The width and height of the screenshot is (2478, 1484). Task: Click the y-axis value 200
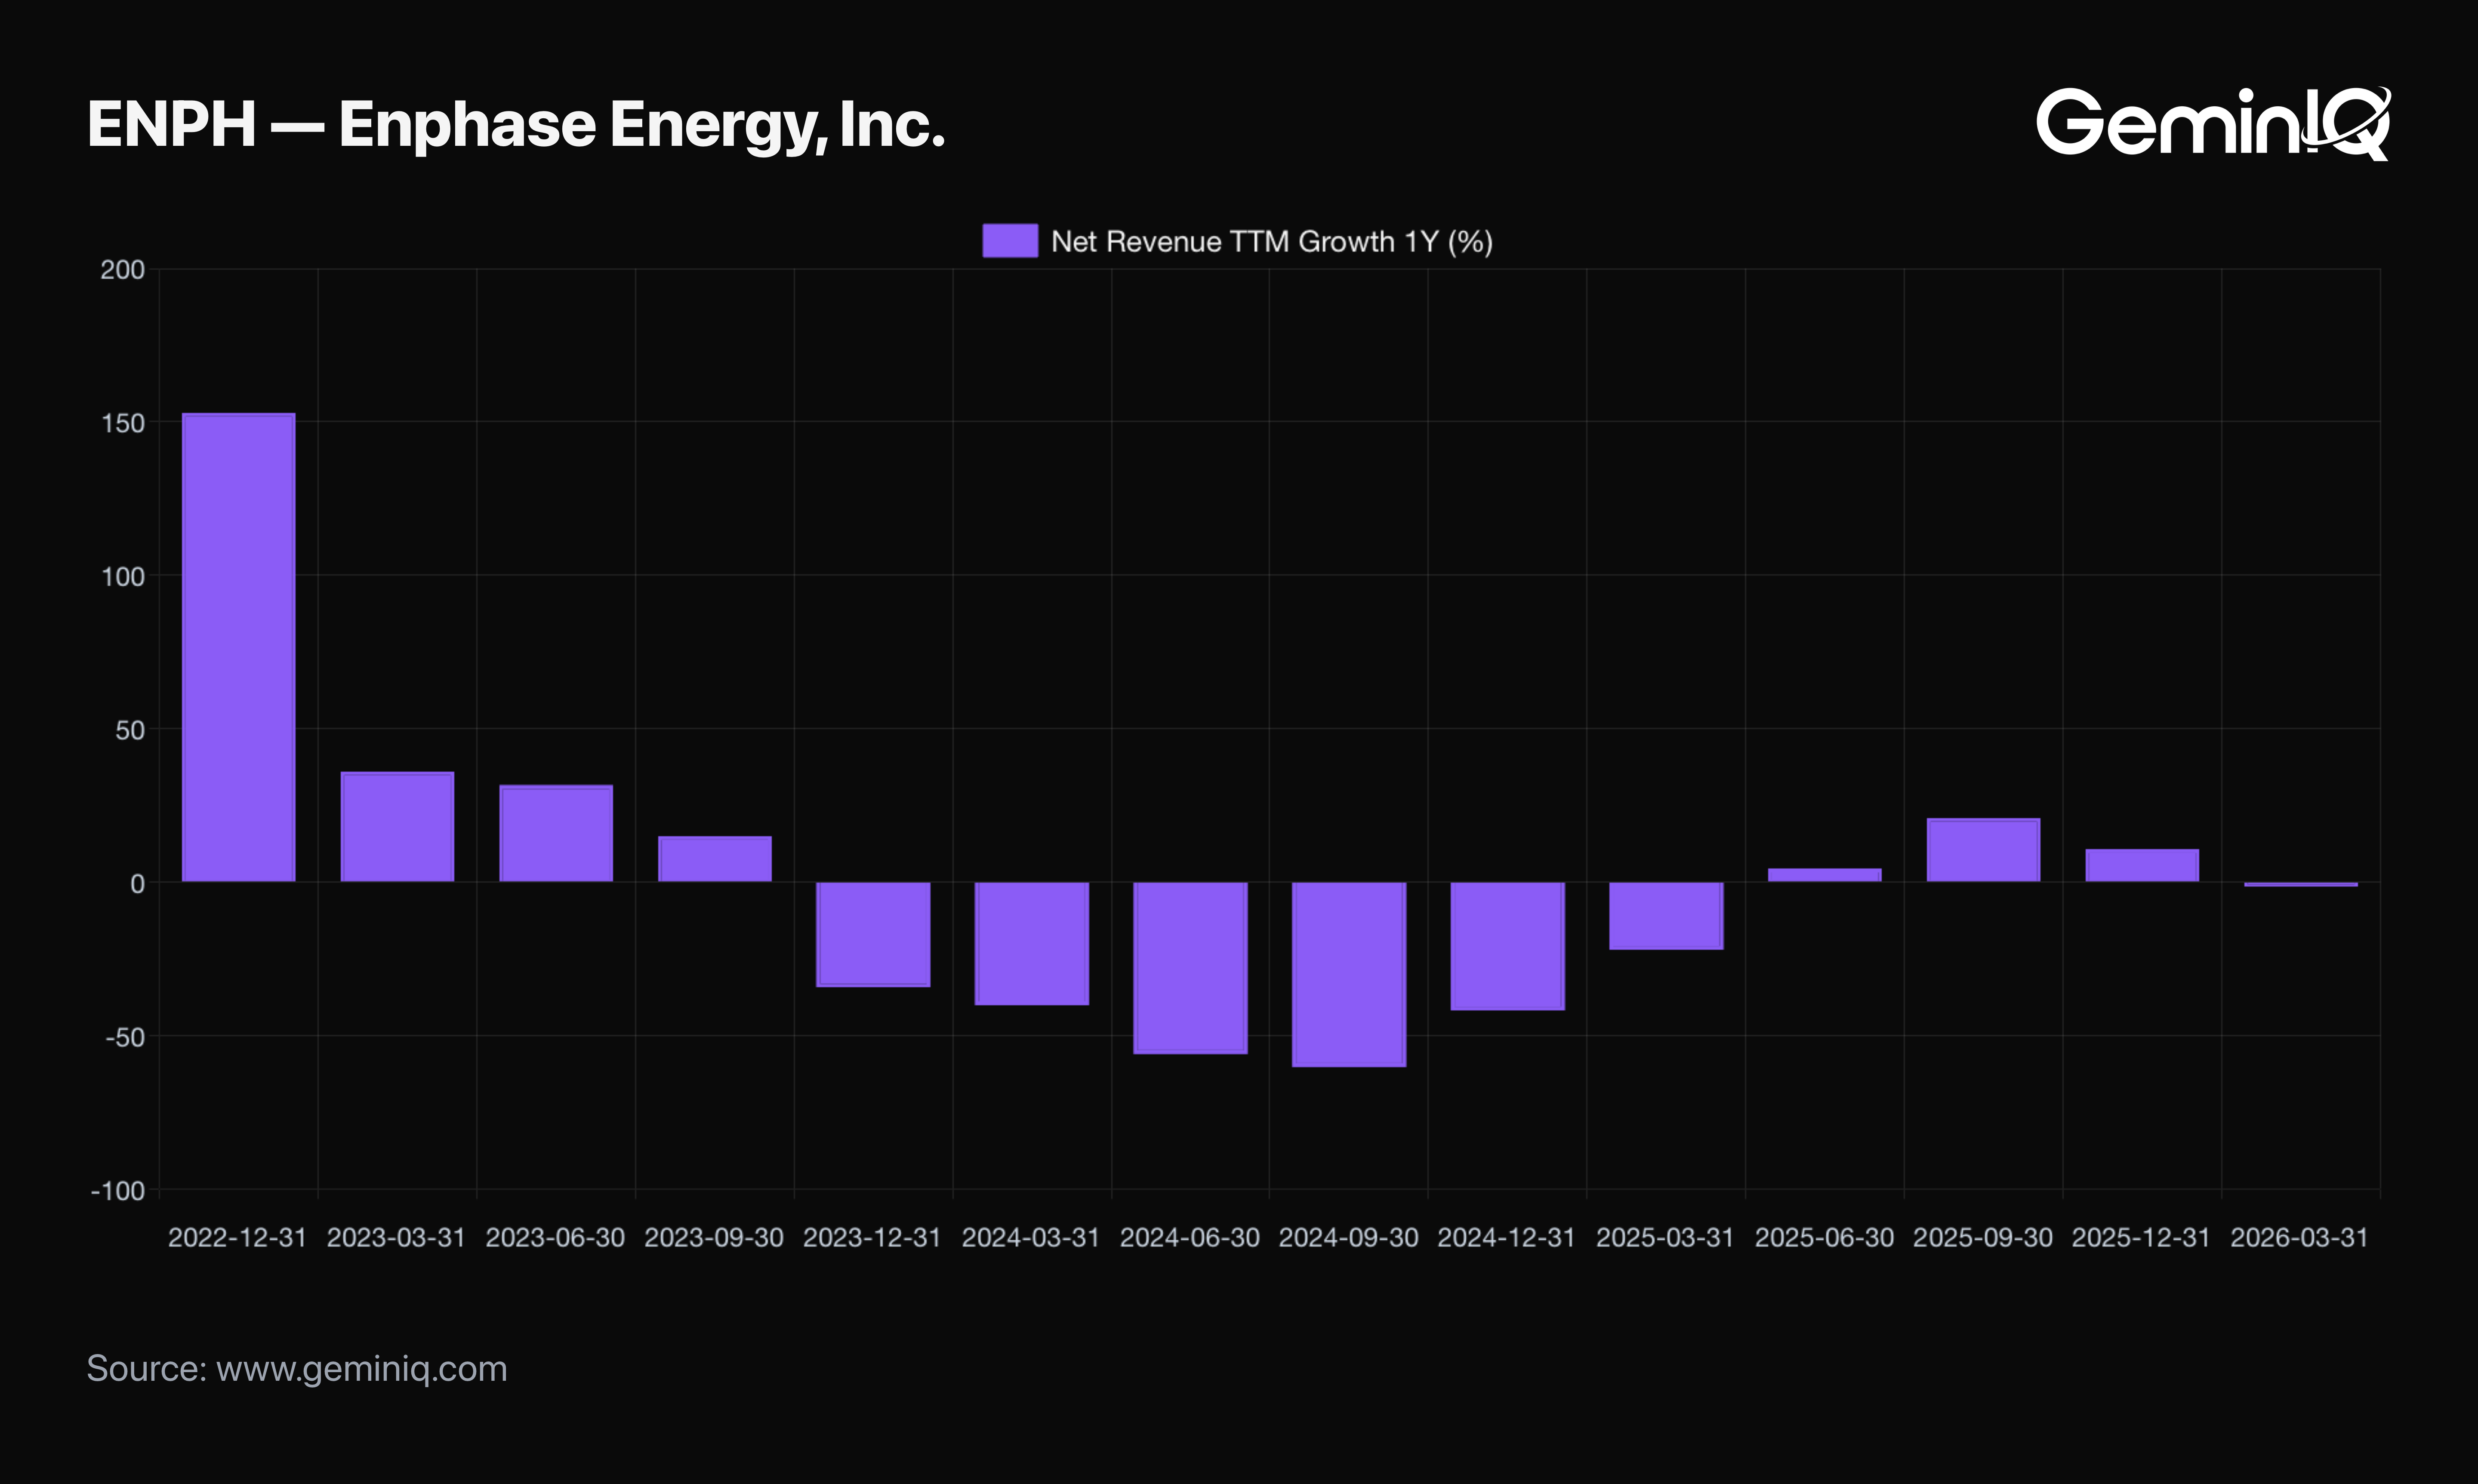click(123, 270)
